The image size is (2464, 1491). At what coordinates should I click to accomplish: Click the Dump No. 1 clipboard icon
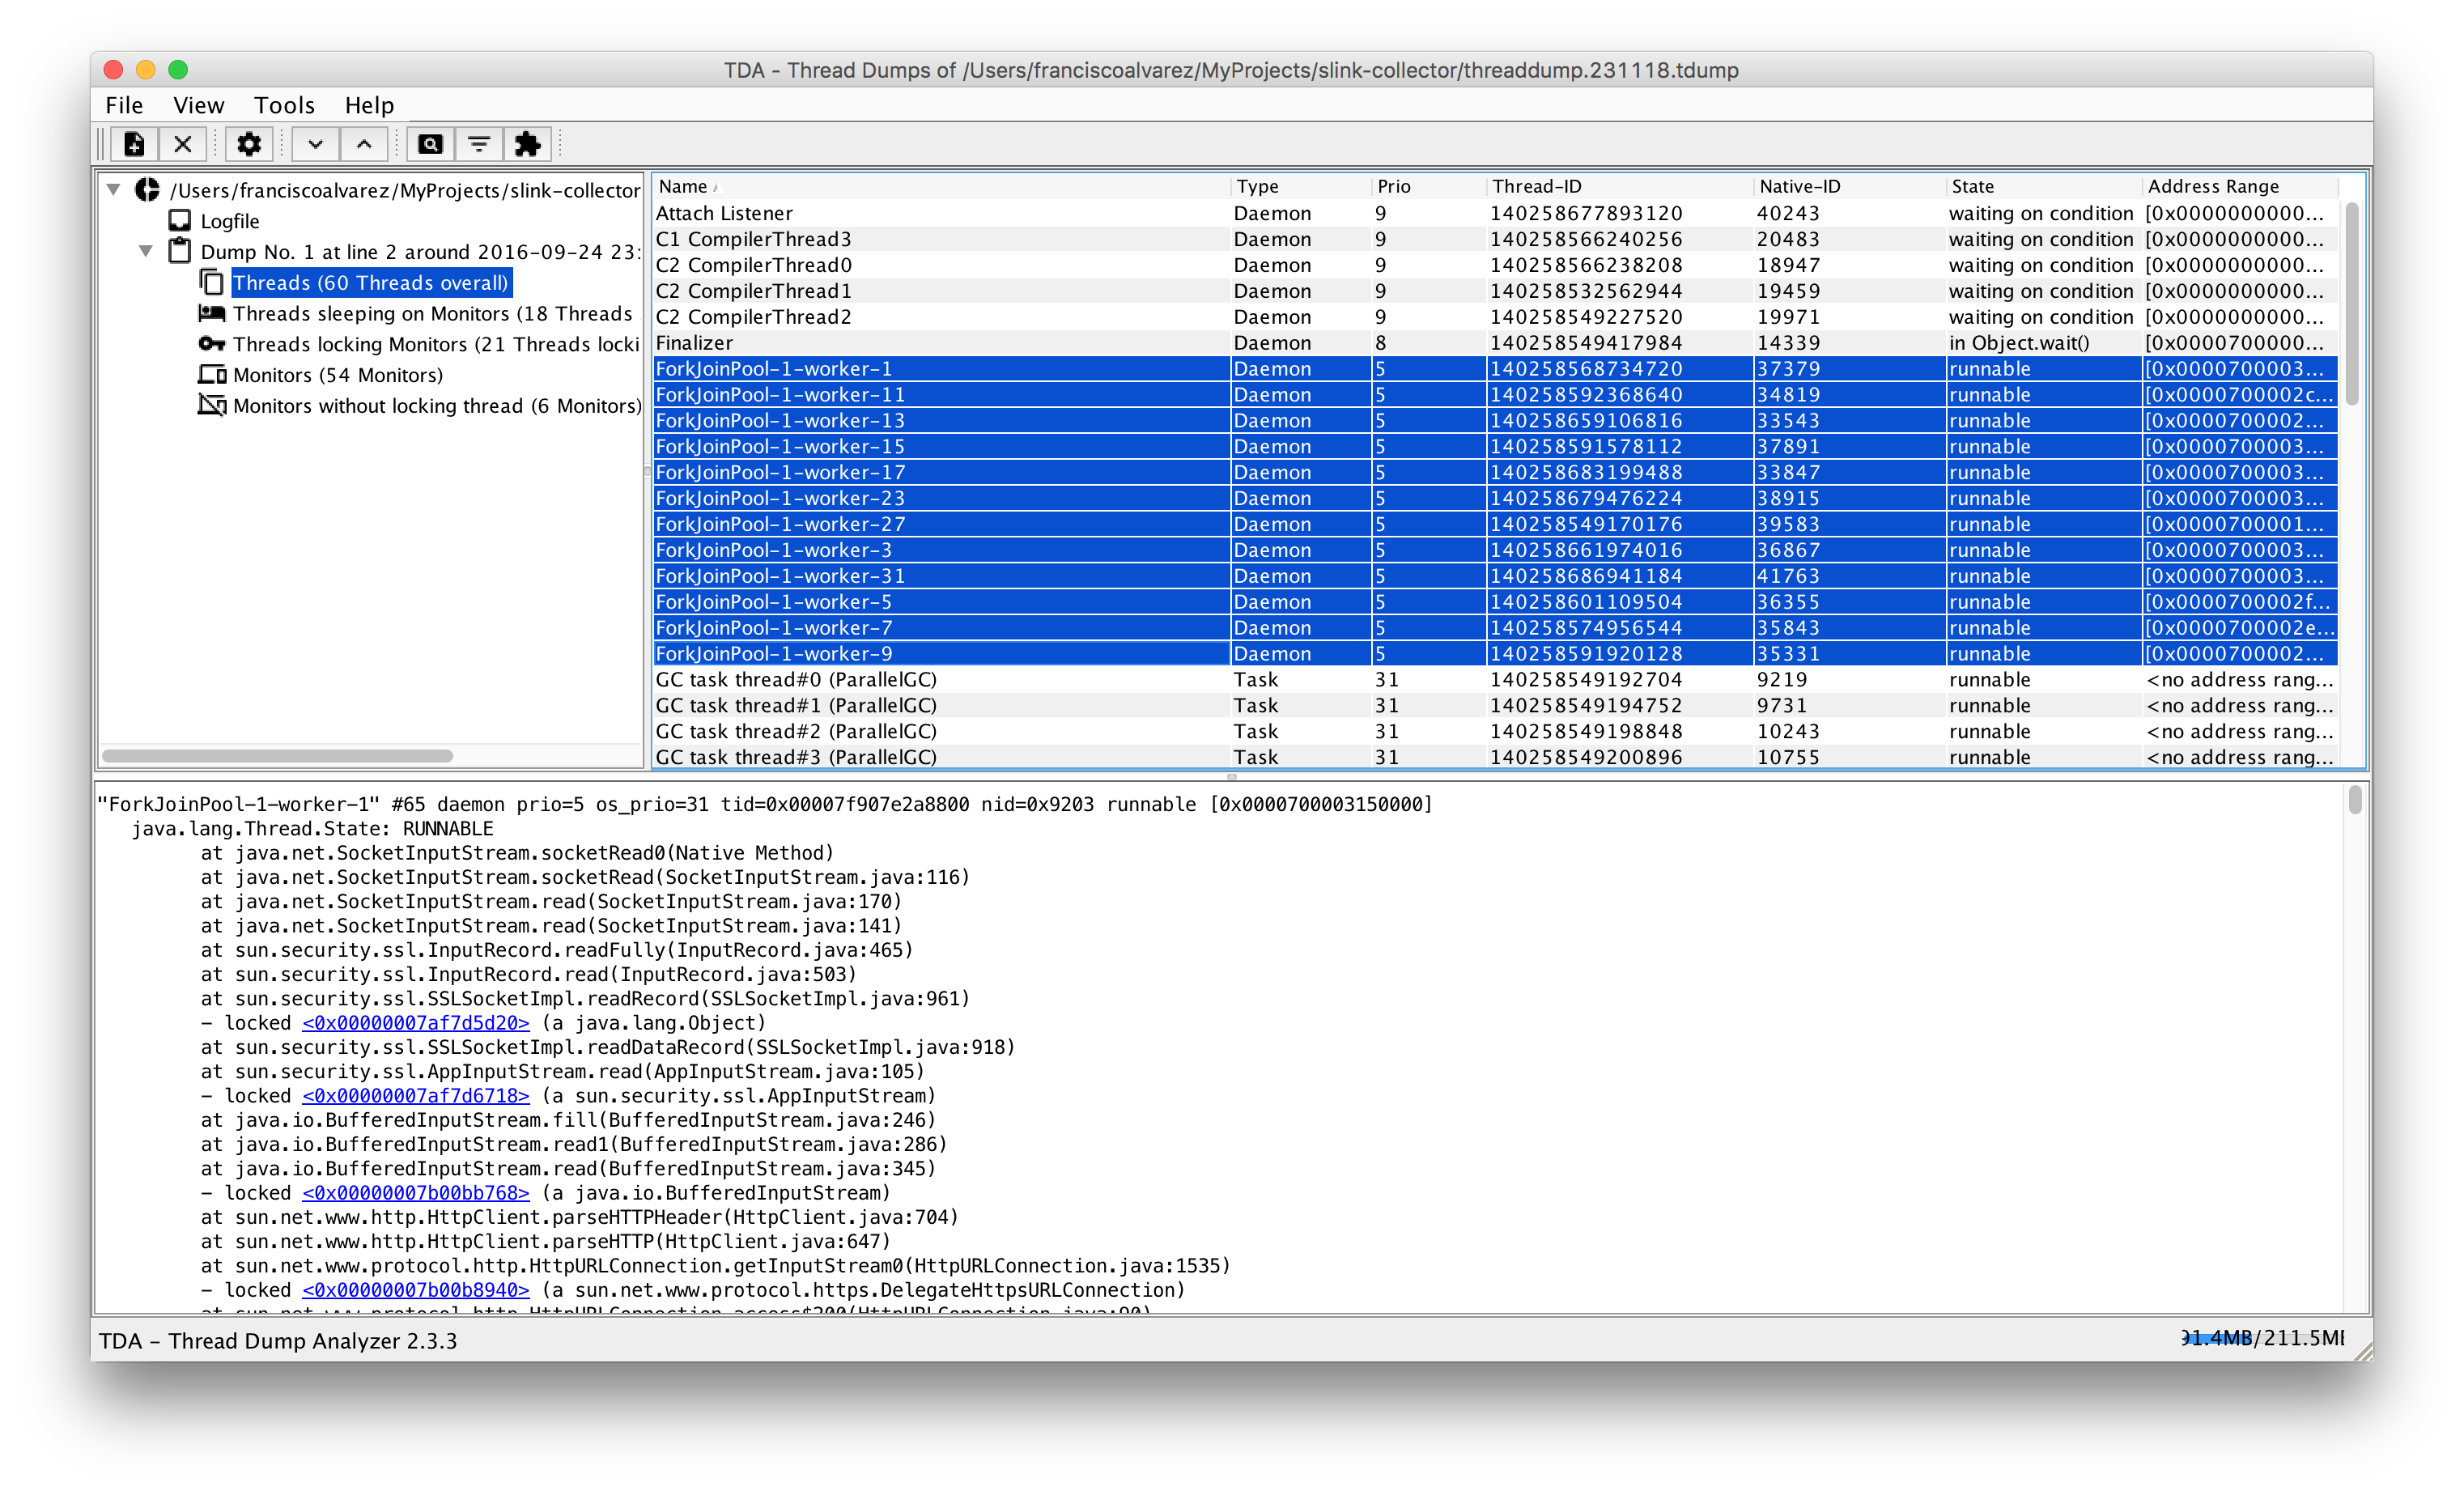tap(180, 251)
